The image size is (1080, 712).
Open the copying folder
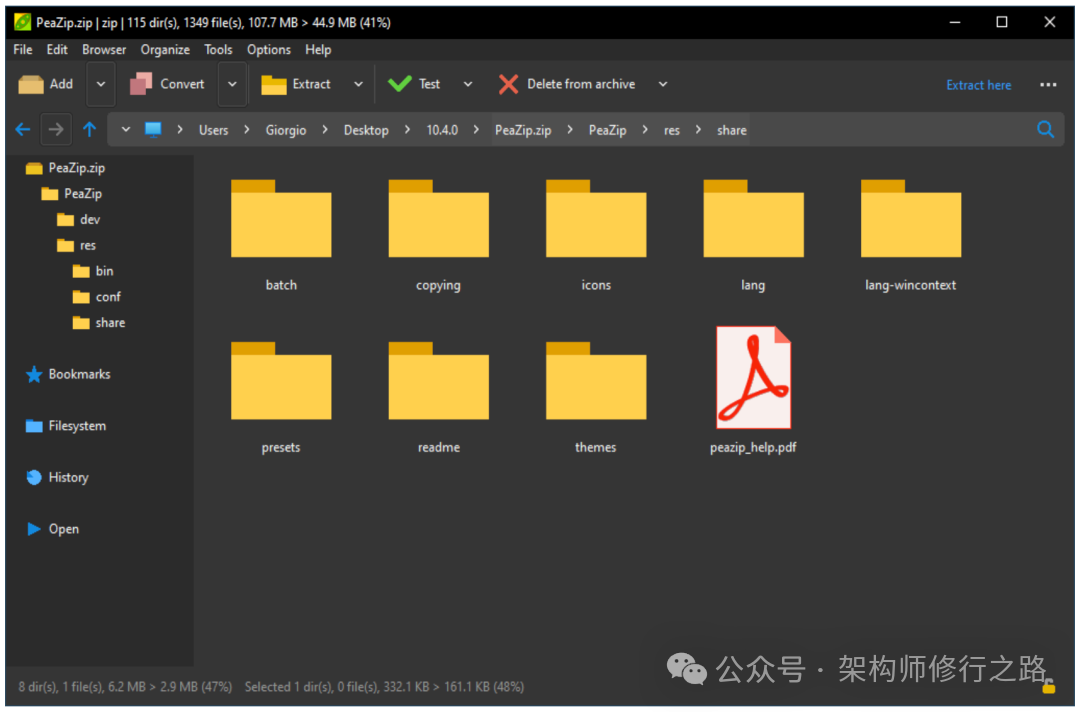pos(438,234)
